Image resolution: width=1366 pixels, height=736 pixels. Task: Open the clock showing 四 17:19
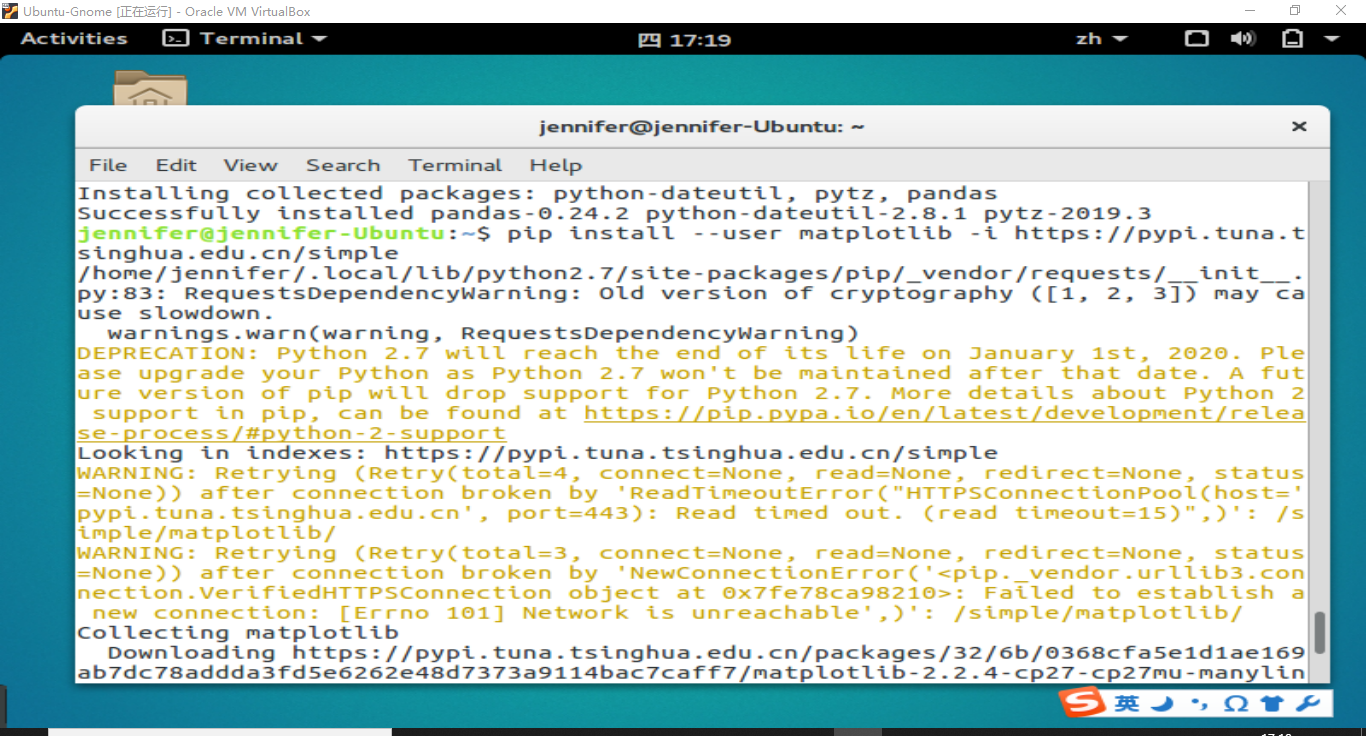[684, 40]
